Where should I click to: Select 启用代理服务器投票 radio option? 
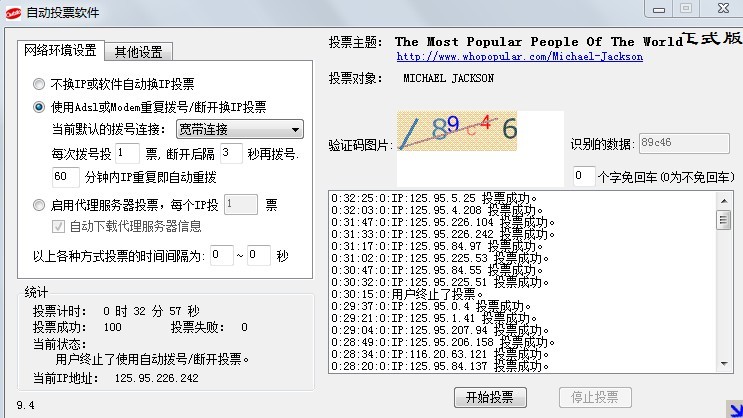(x=40, y=205)
